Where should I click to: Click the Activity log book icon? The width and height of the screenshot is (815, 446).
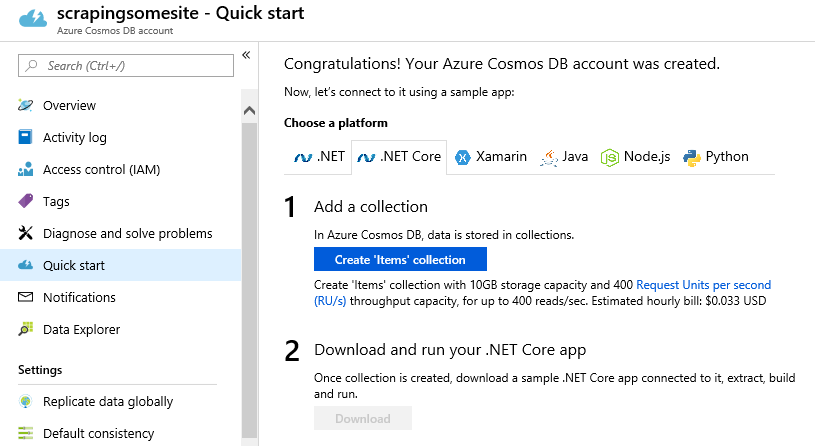[x=25, y=137]
